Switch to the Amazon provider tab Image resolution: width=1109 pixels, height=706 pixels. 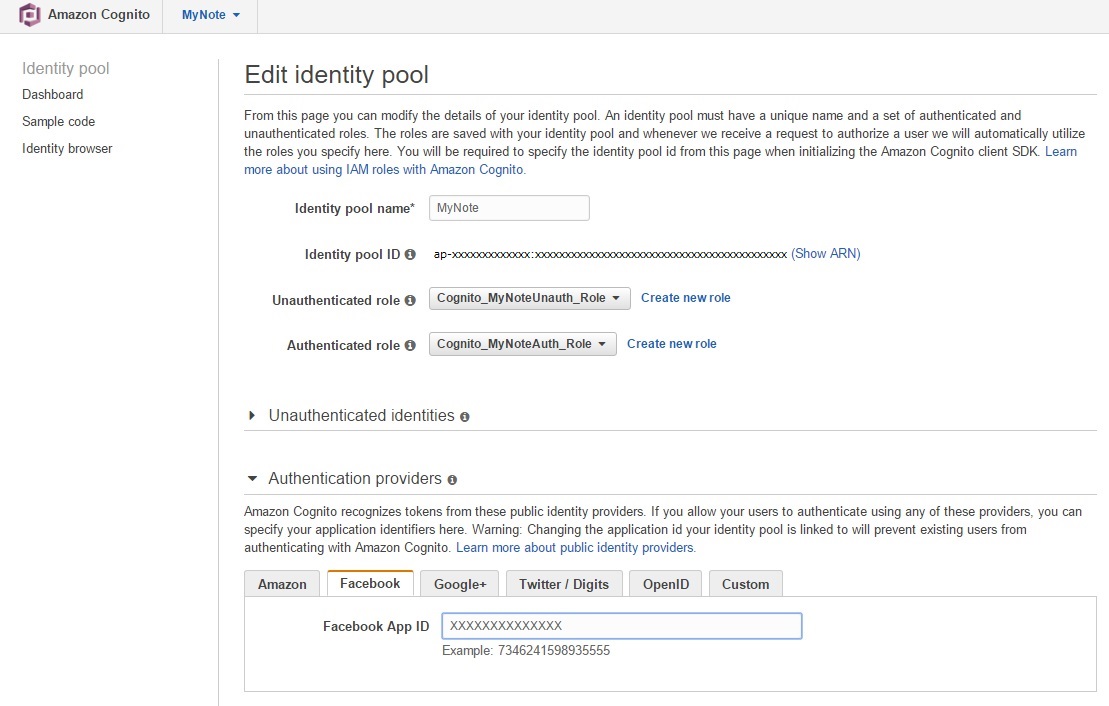click(x=282, y=584)
